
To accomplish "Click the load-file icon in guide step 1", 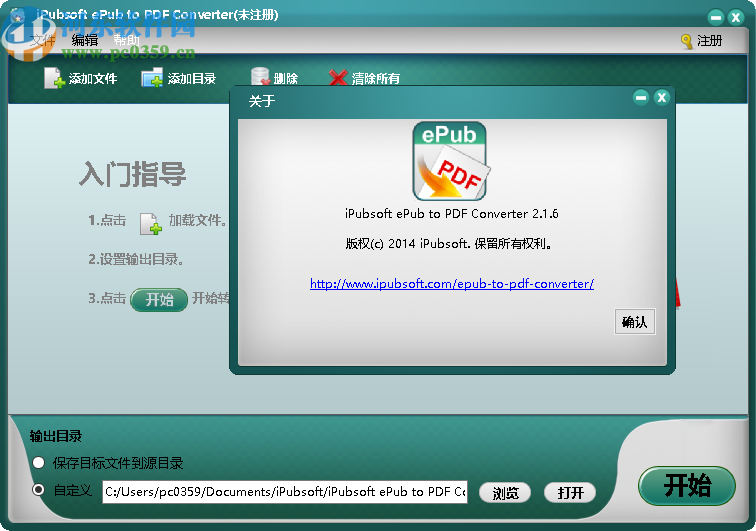I will coord(150,223).
